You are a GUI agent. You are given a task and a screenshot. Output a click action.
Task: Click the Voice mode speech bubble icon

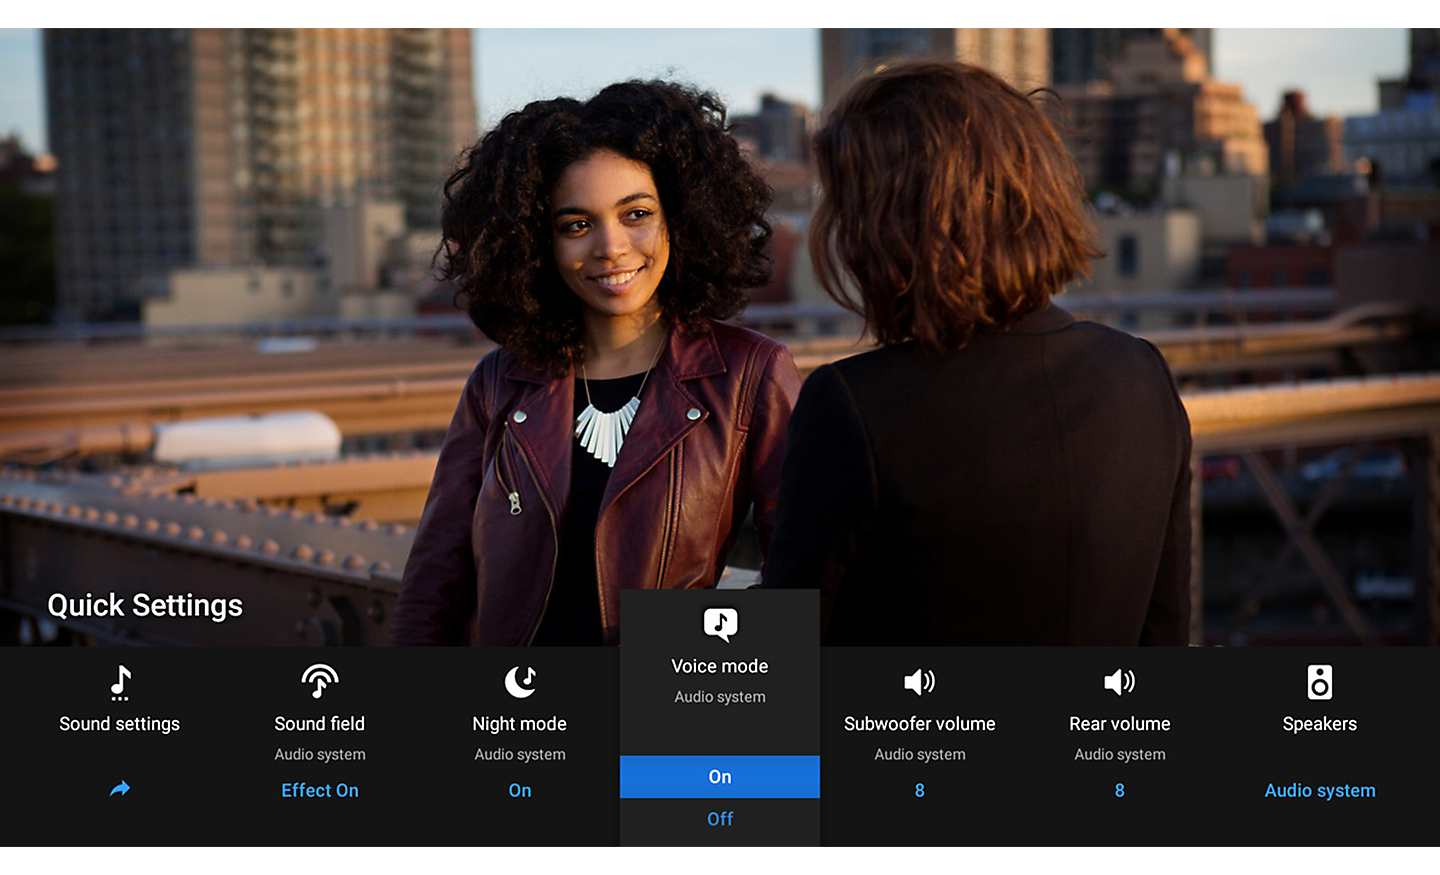(x=720, y=624)
